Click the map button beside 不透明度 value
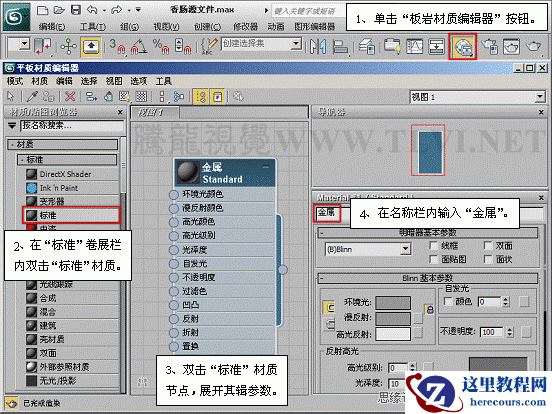Screen dimensions: 552x414 coord(526,332)
